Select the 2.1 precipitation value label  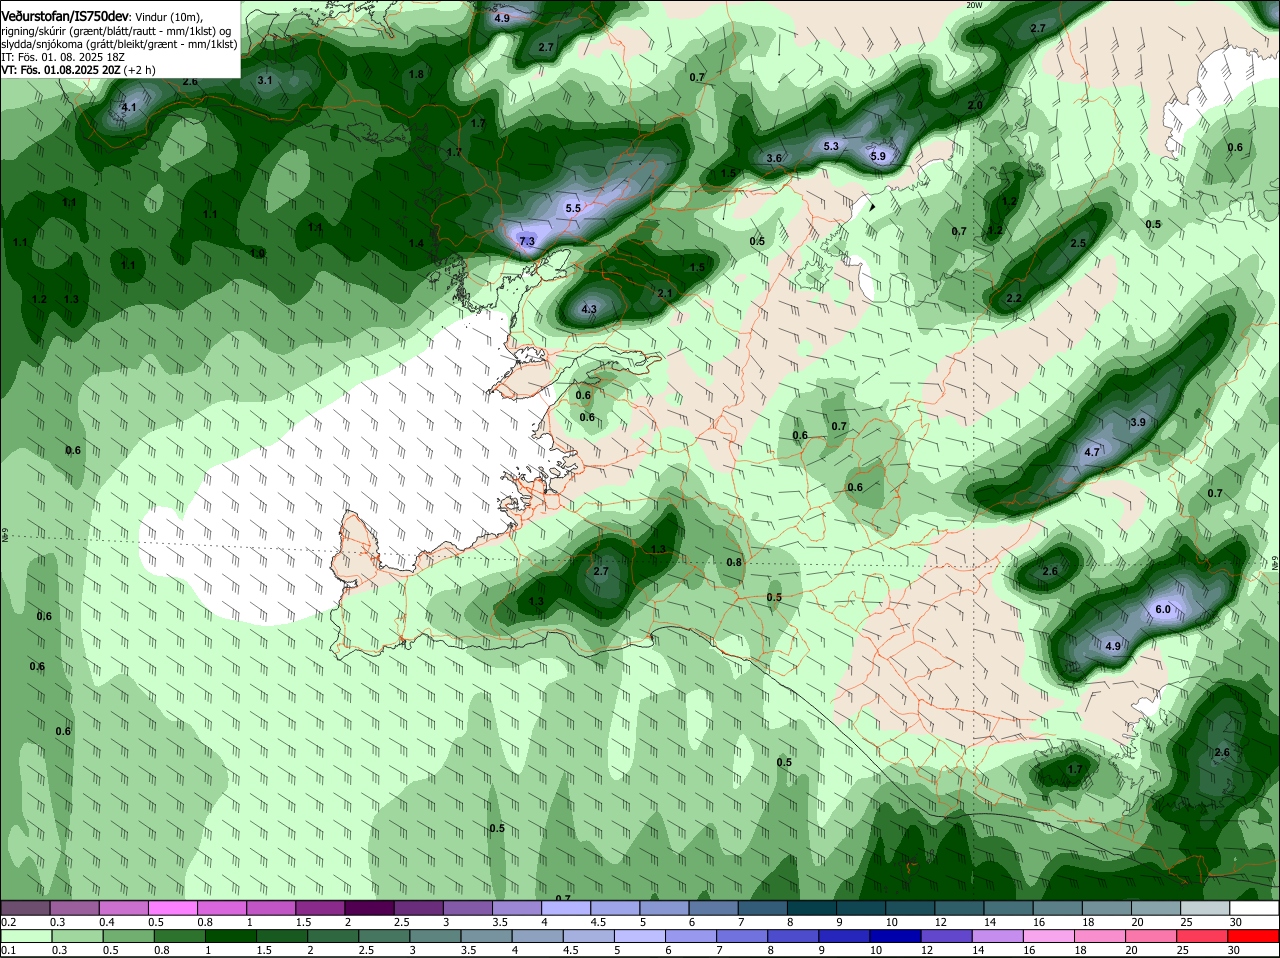[x=665, y=293]
